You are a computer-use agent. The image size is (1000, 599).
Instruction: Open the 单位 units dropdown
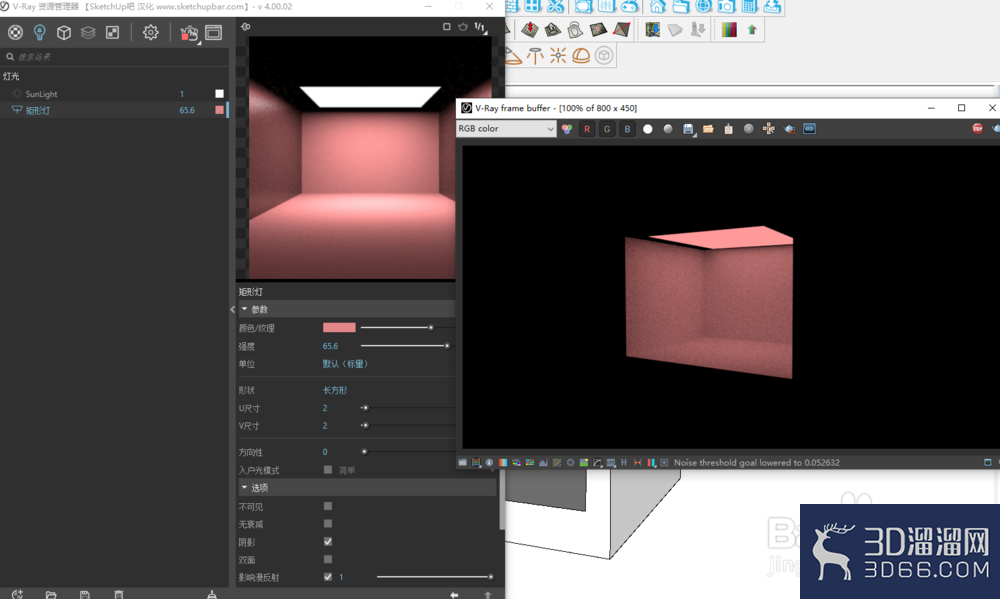tap(345, 364)
